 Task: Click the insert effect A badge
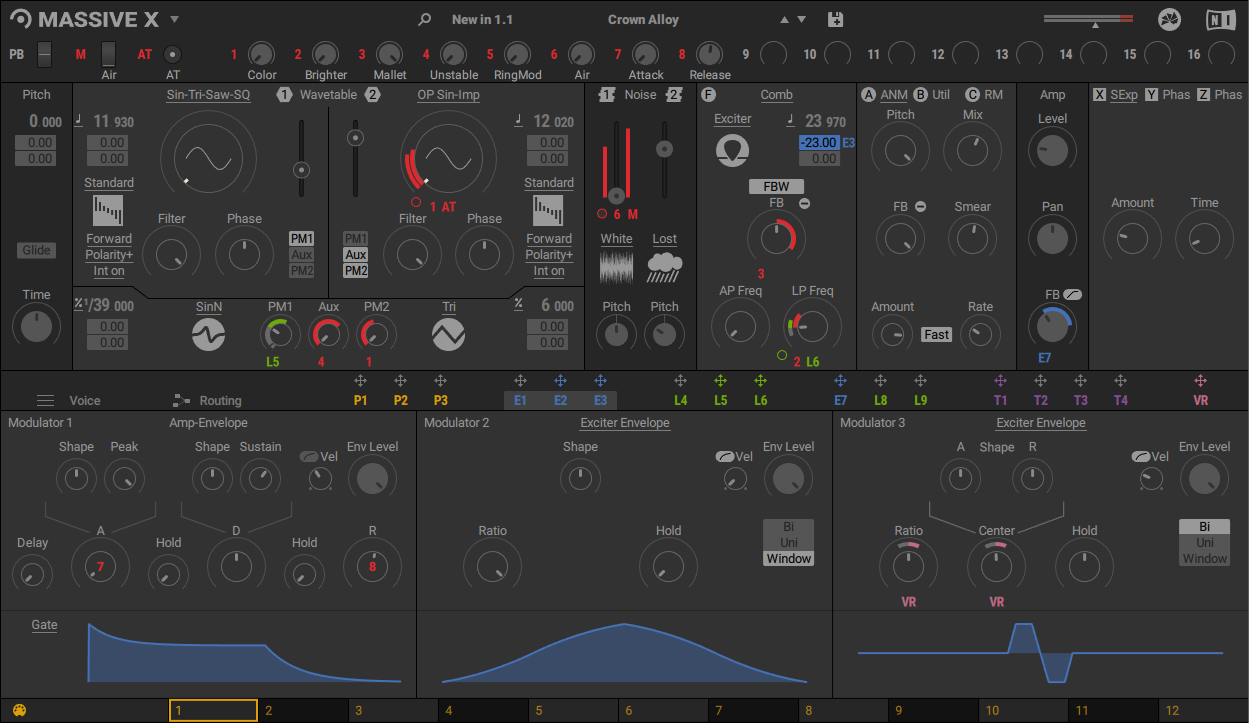pyautogui.click(x=868, y=95)
